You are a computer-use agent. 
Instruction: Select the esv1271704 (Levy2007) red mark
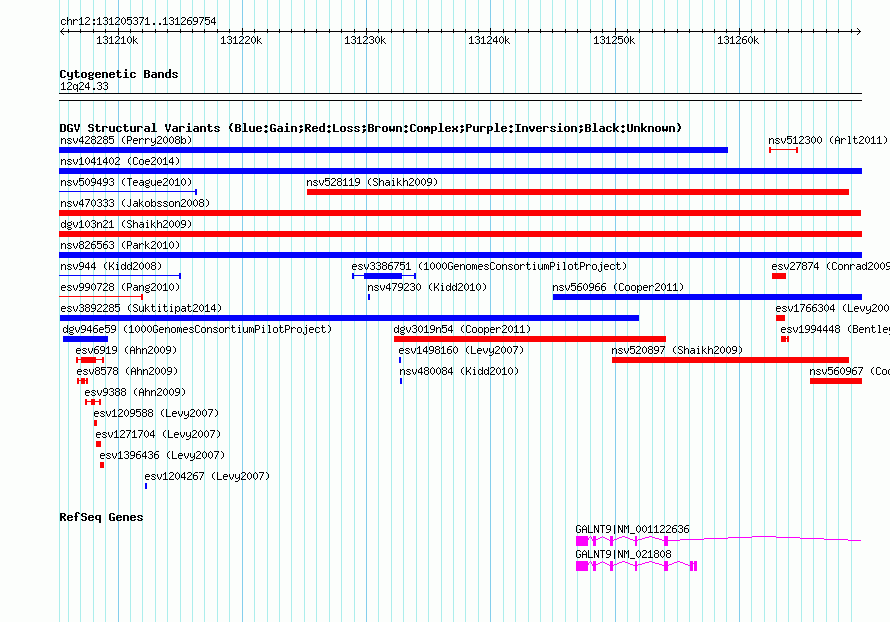tap(98, 444)
